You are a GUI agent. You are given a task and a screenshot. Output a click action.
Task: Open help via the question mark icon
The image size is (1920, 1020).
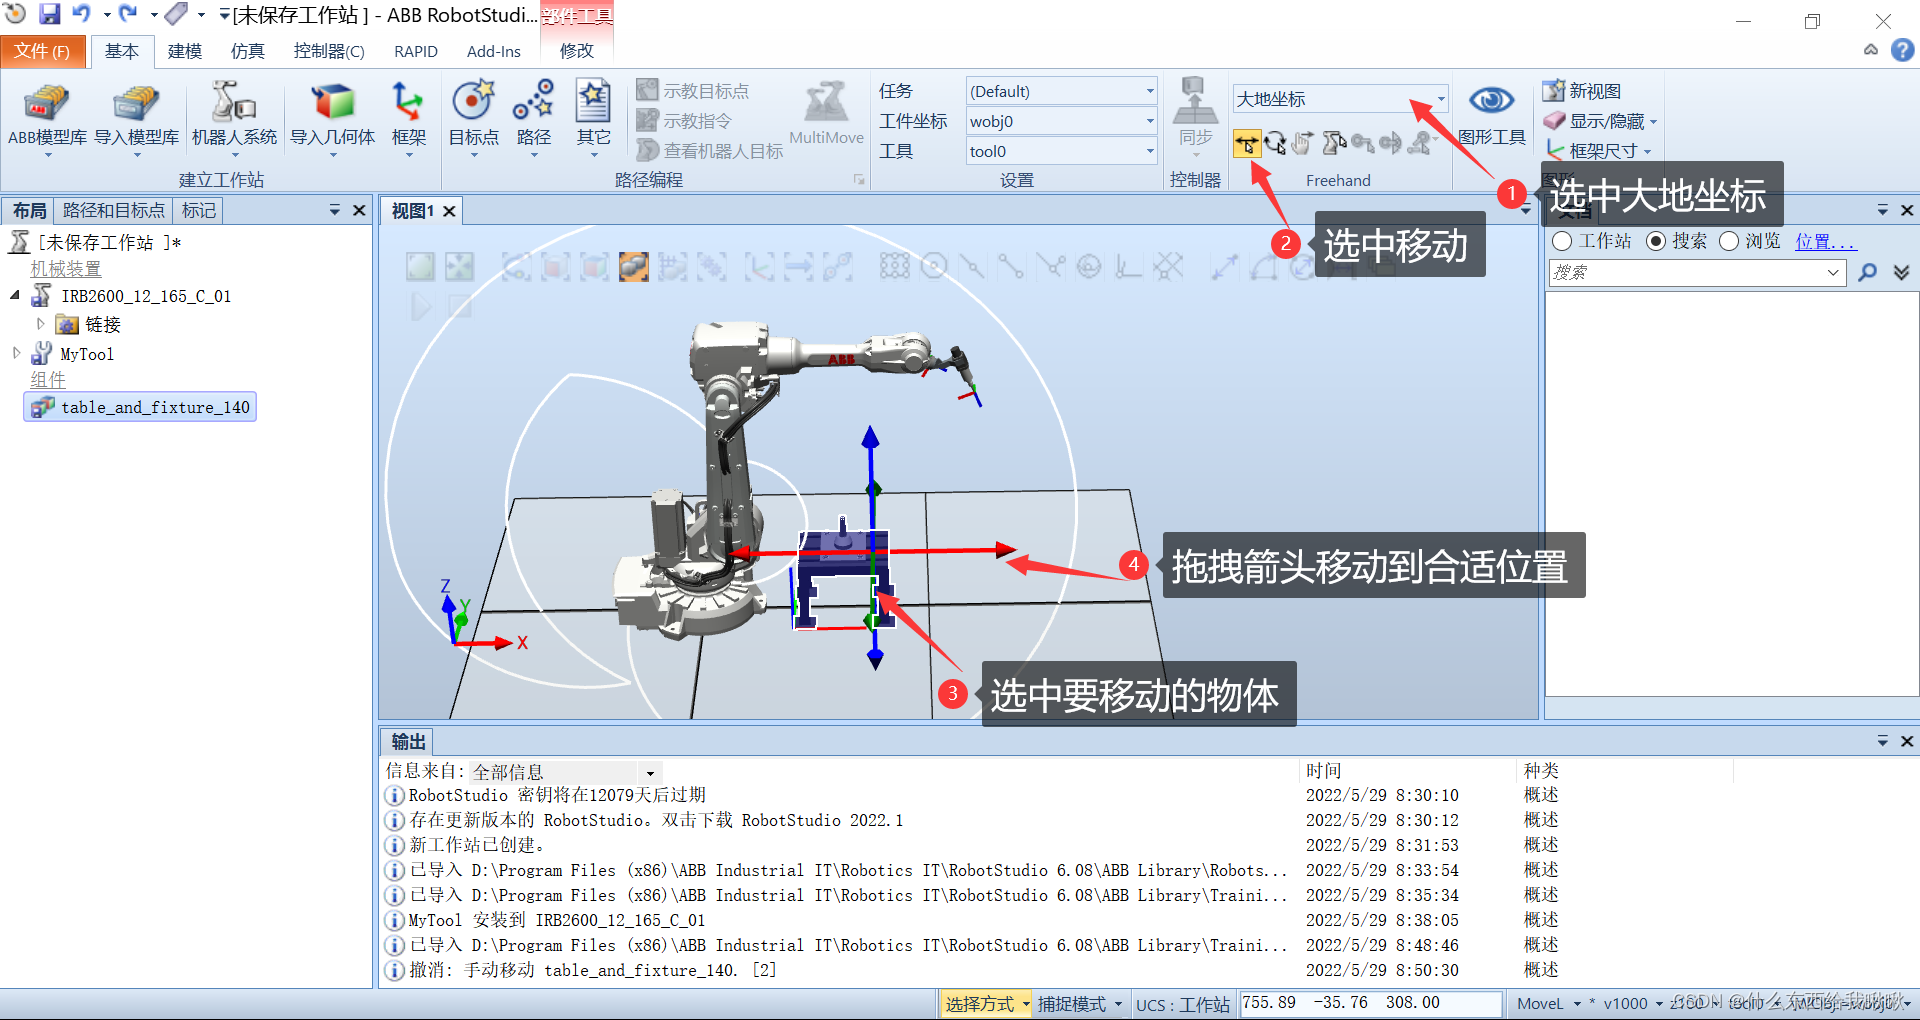1903,50
